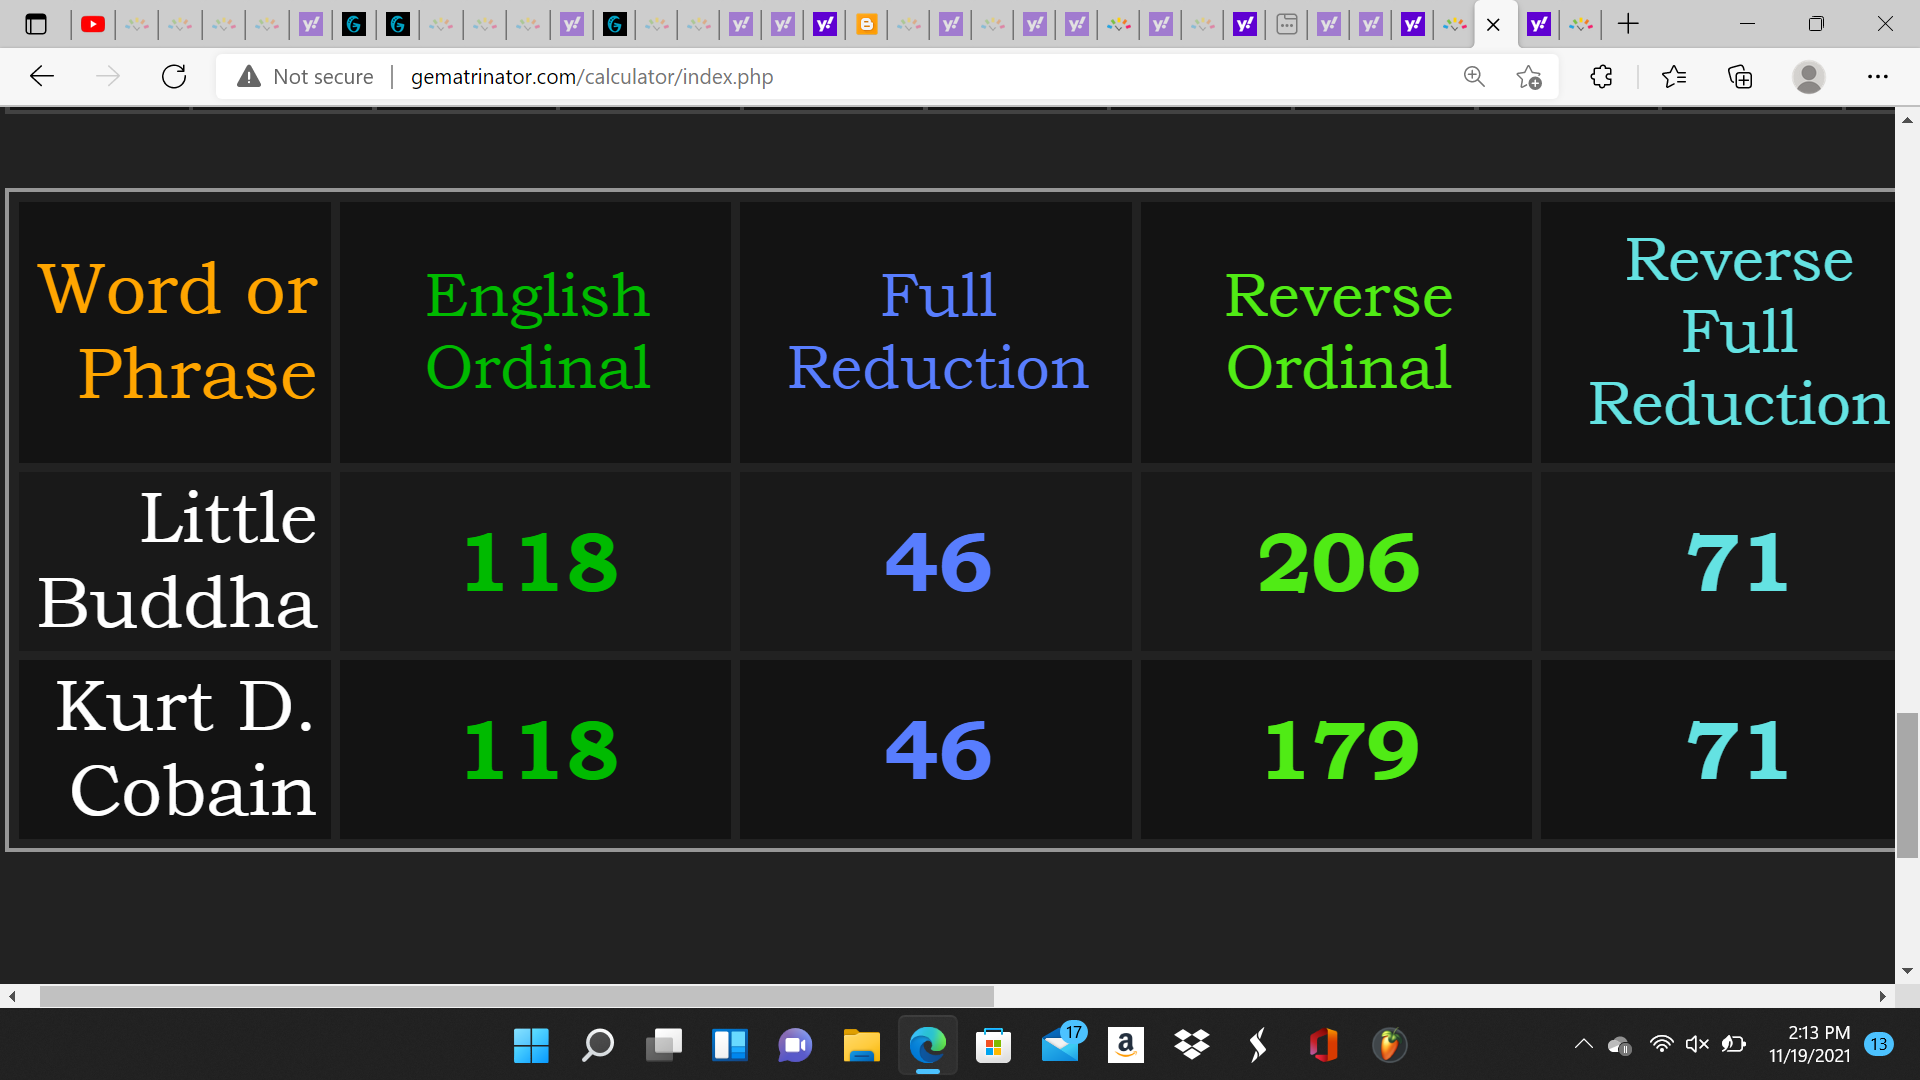Switch to the Blogger tab

click(867, 24)
